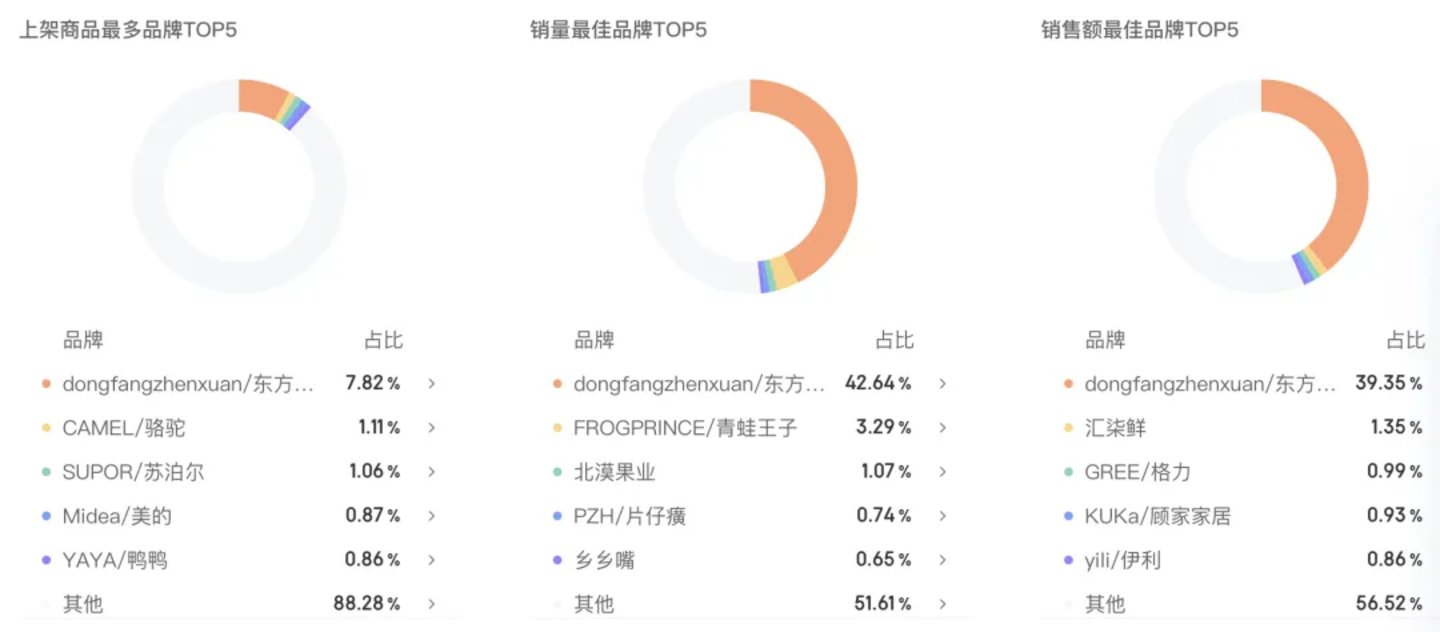Click the 占比 column header in 上架商品最多品牌TOP5
This screenshot has width=1440, height=632.
[384, 340]
